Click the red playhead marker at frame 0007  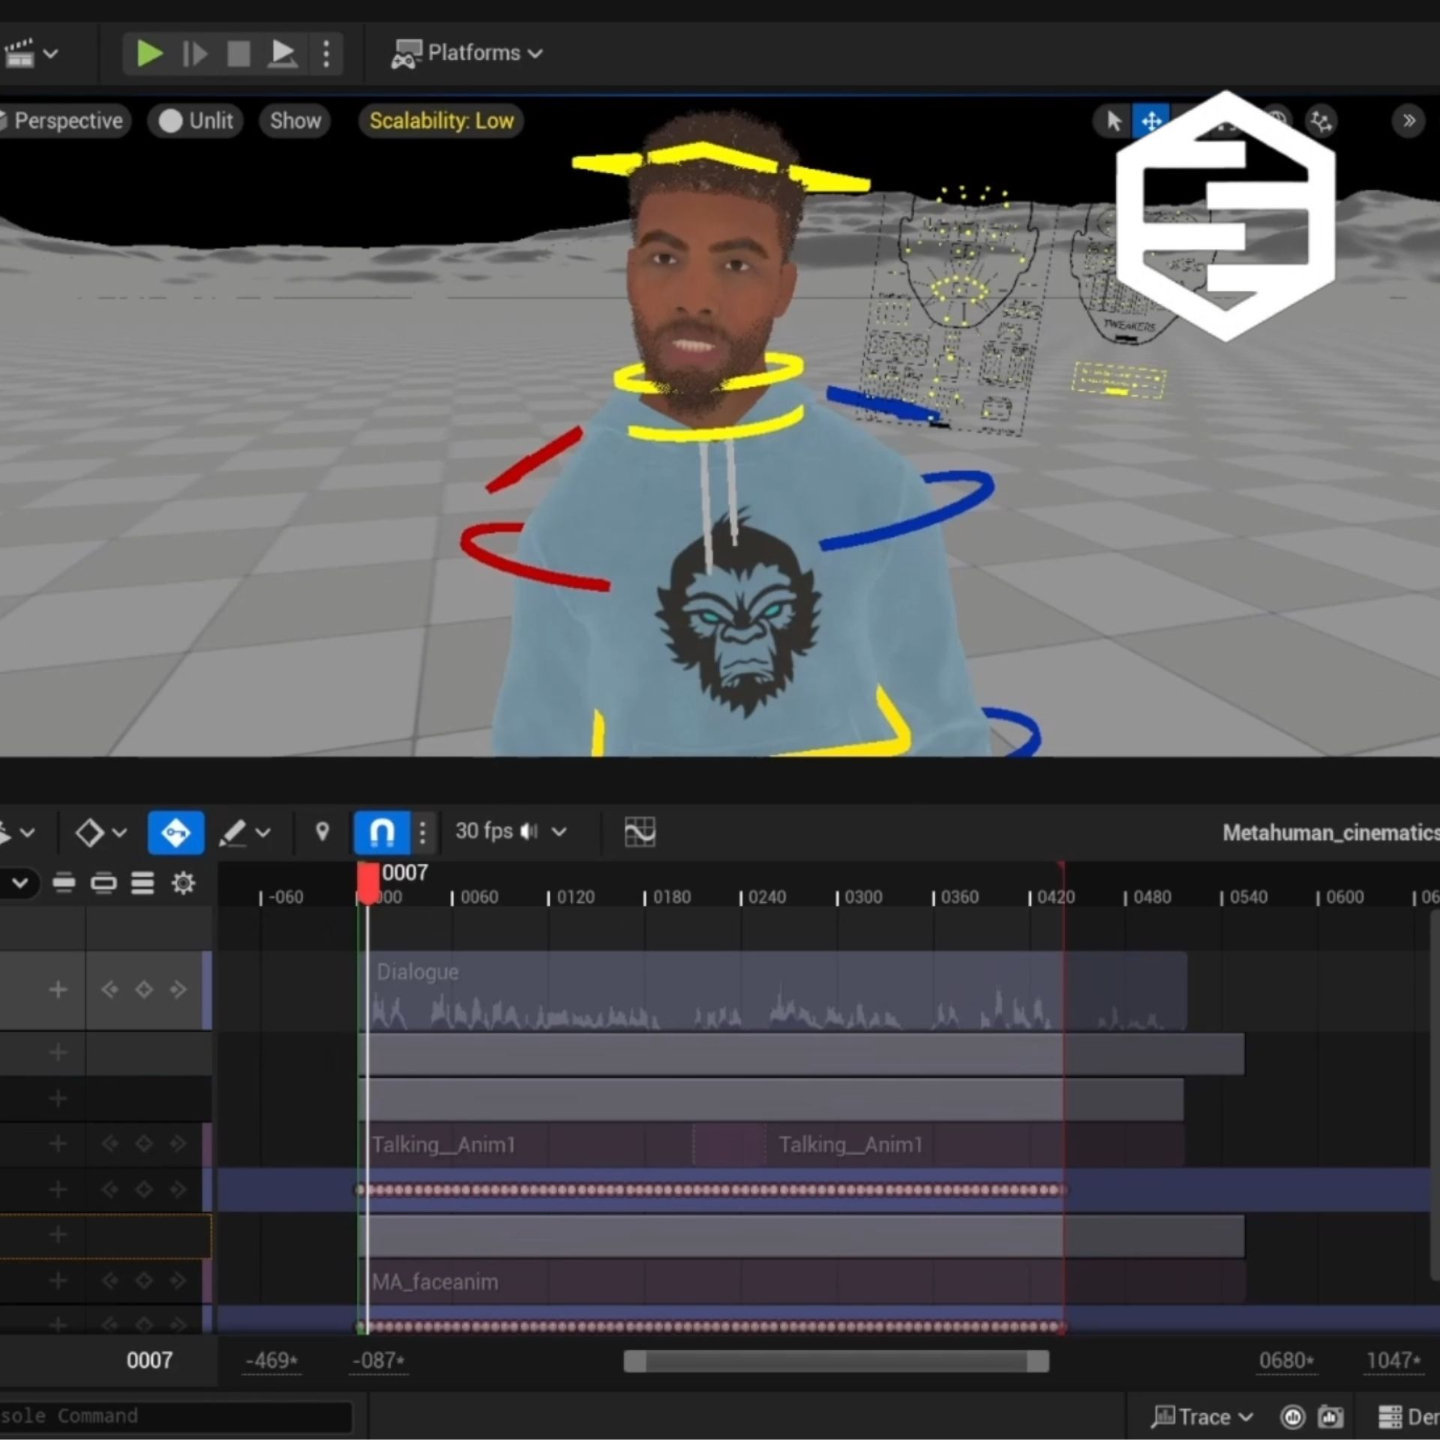click(368, 884)
